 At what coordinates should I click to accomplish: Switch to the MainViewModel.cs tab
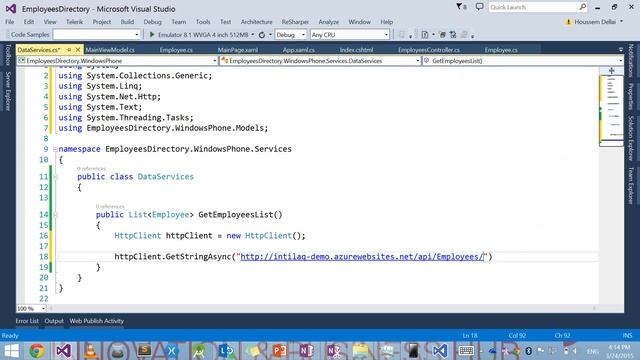[x=110, y=50]
